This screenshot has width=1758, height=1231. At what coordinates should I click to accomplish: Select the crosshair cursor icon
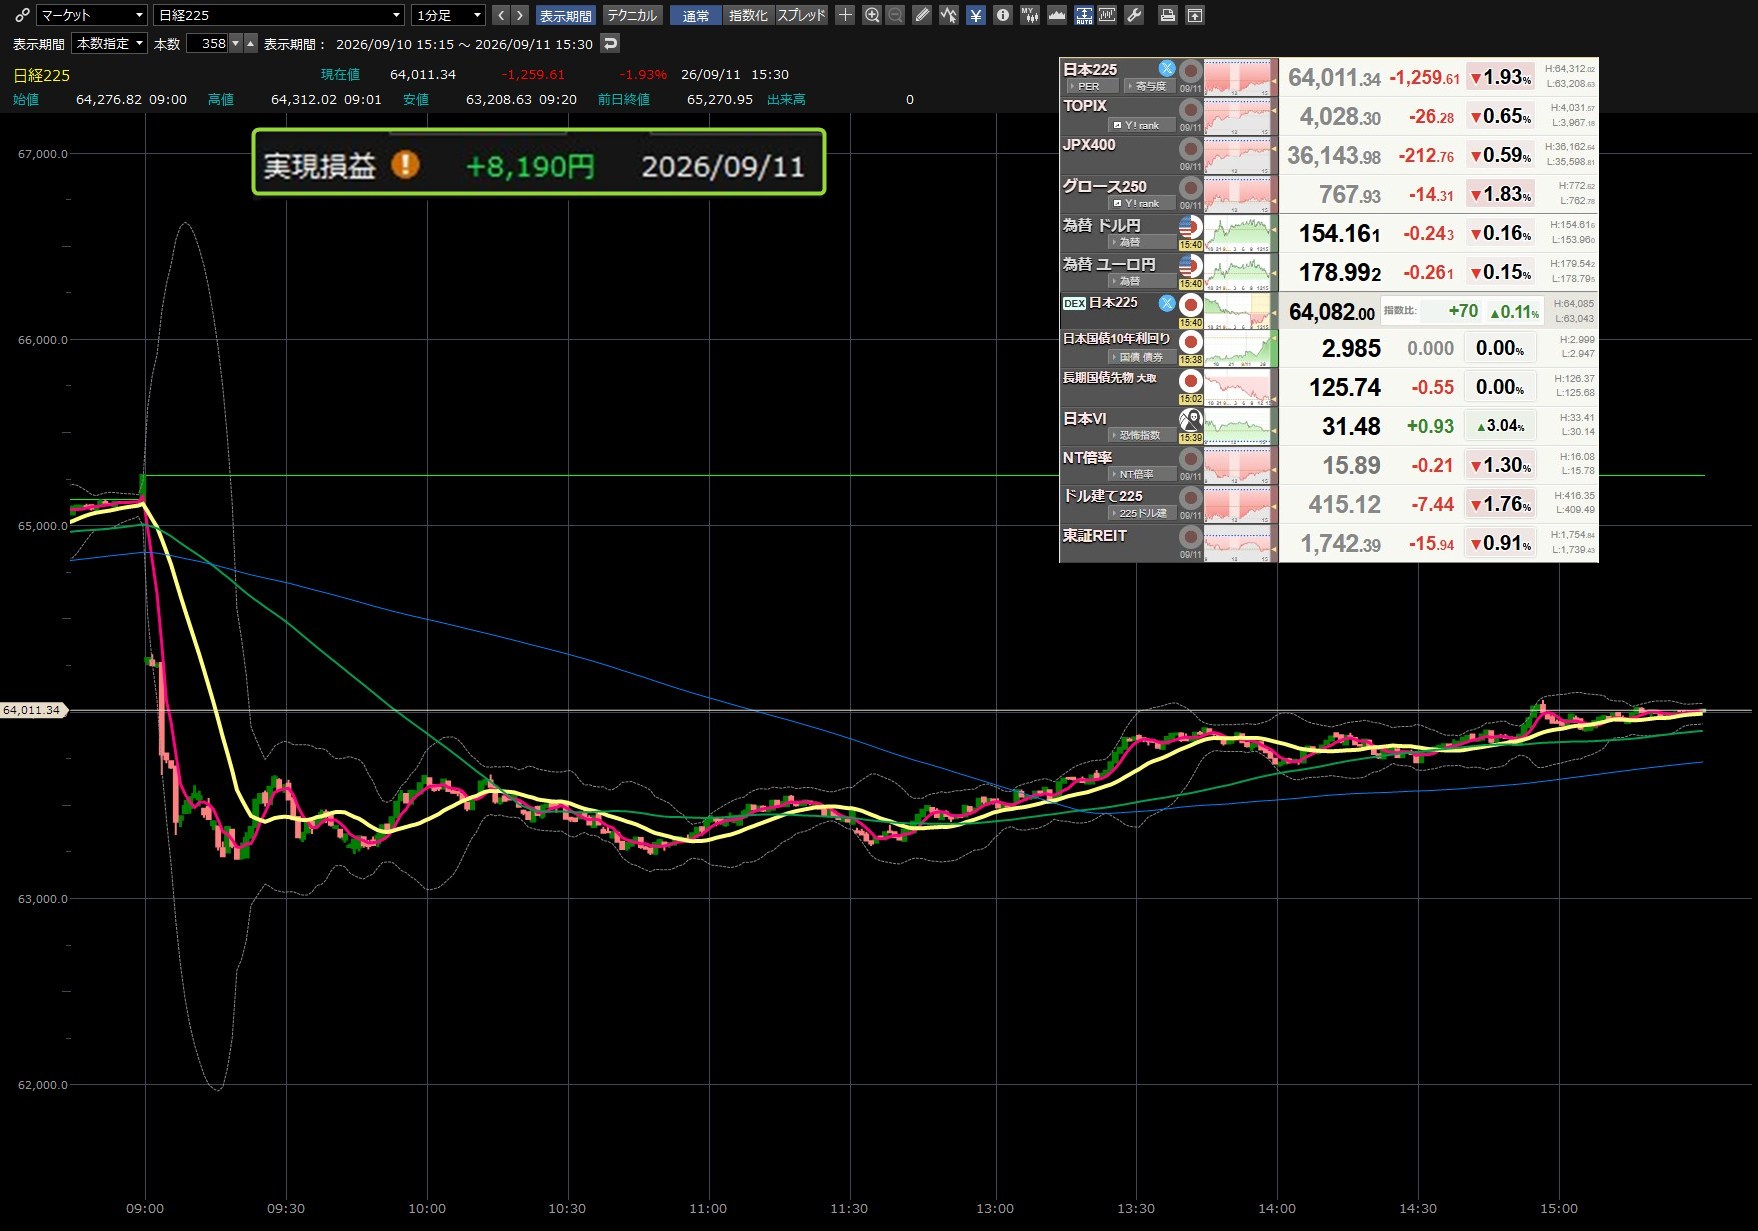click(845, 15)
